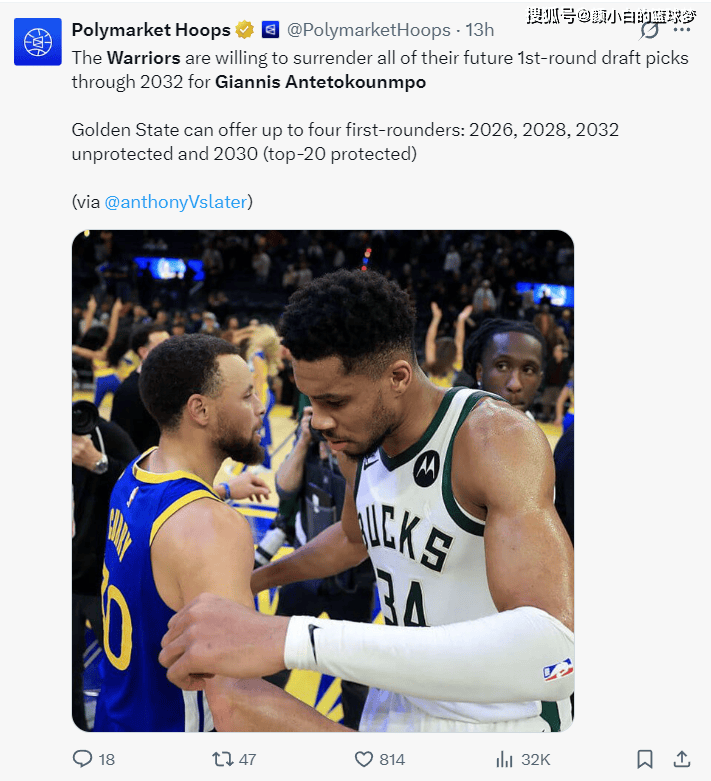
Task: Repost this tweet with retweet icon
Action: tap(222, 759)
